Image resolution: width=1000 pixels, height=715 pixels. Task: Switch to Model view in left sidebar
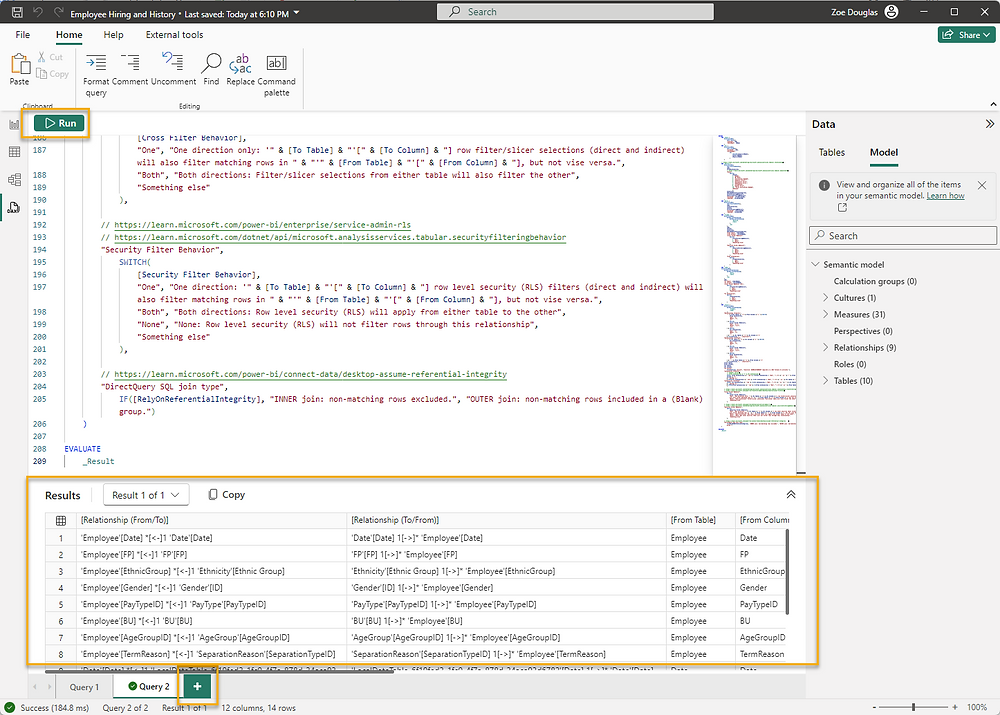coord(14,180)
